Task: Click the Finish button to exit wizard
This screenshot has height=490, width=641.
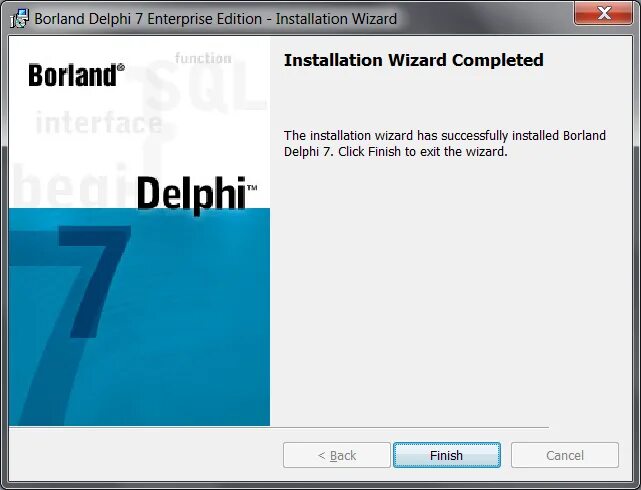Action: (446, 455)
